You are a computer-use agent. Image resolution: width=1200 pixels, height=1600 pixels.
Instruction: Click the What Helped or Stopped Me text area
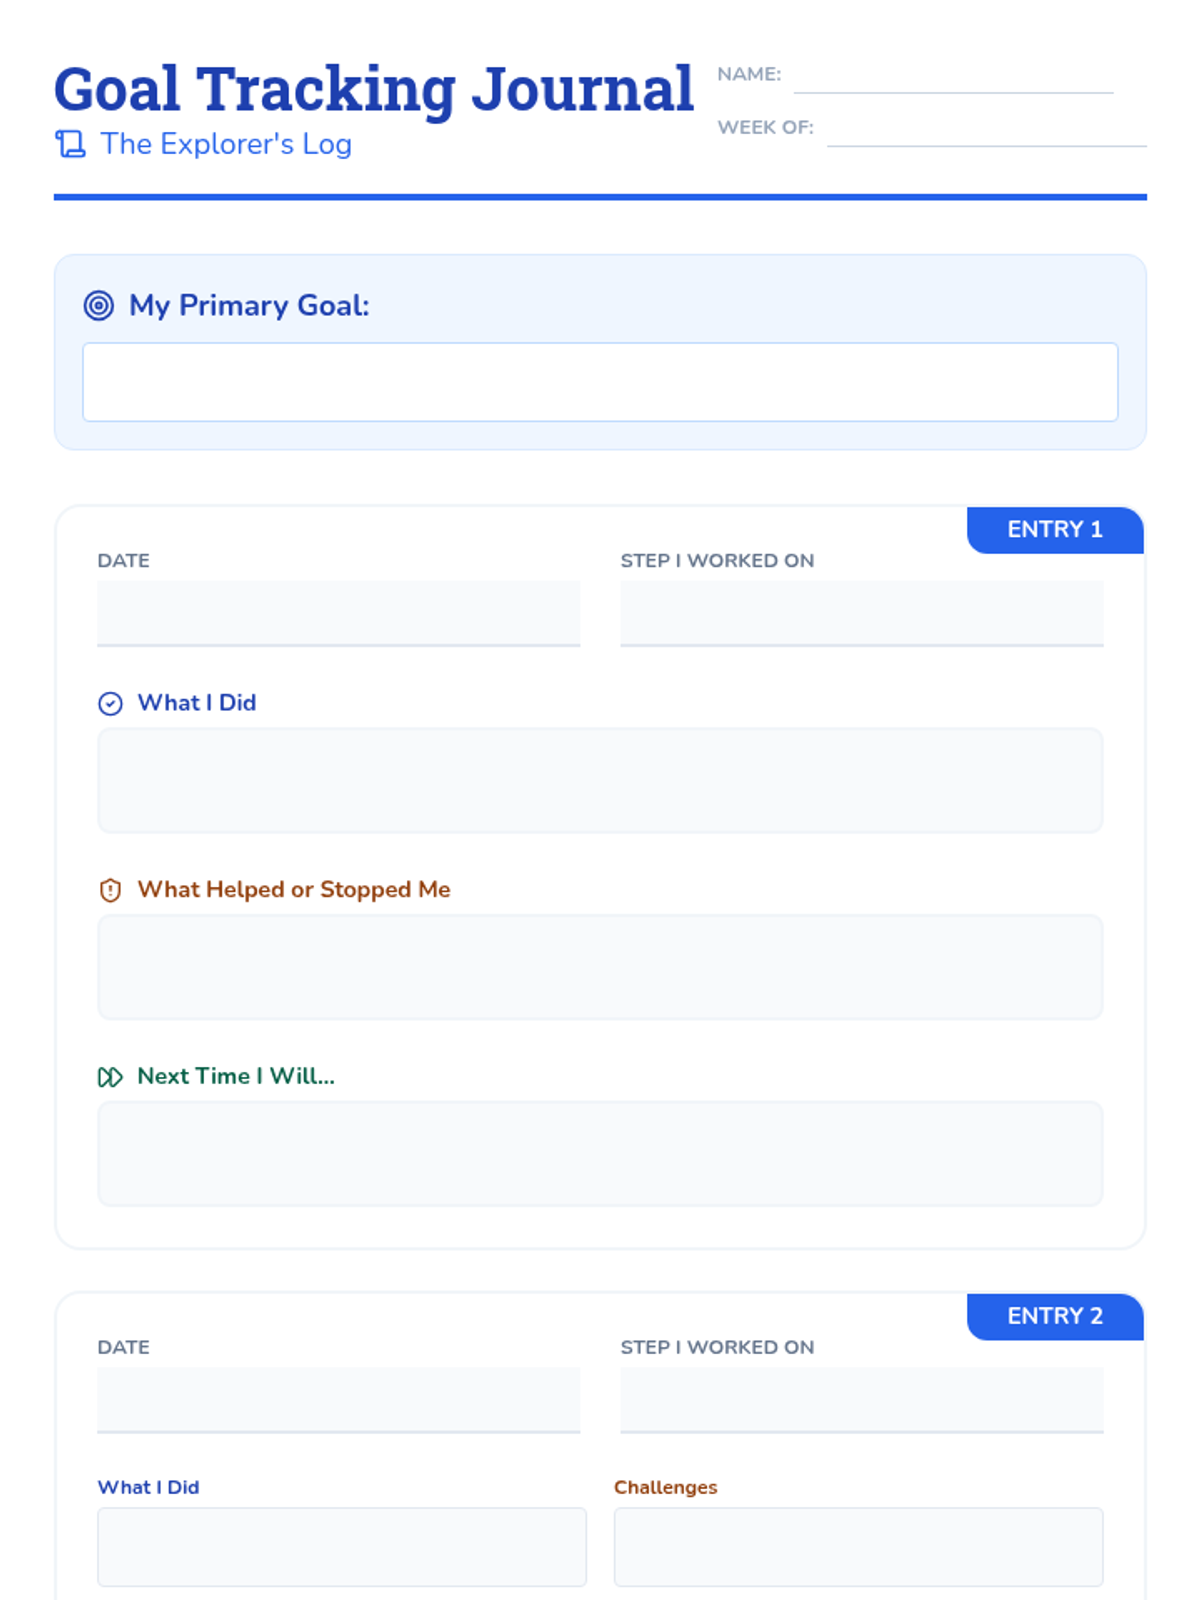point(600,967)
